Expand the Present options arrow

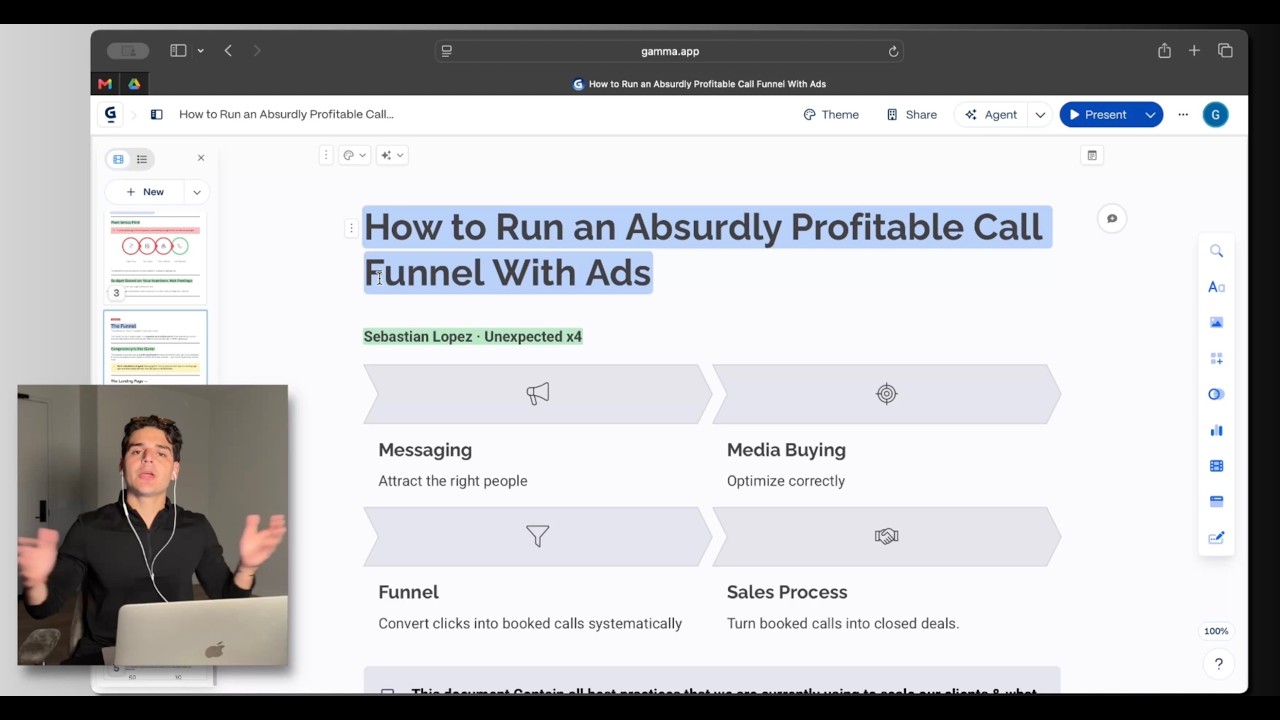click(x=1150, y=114)
